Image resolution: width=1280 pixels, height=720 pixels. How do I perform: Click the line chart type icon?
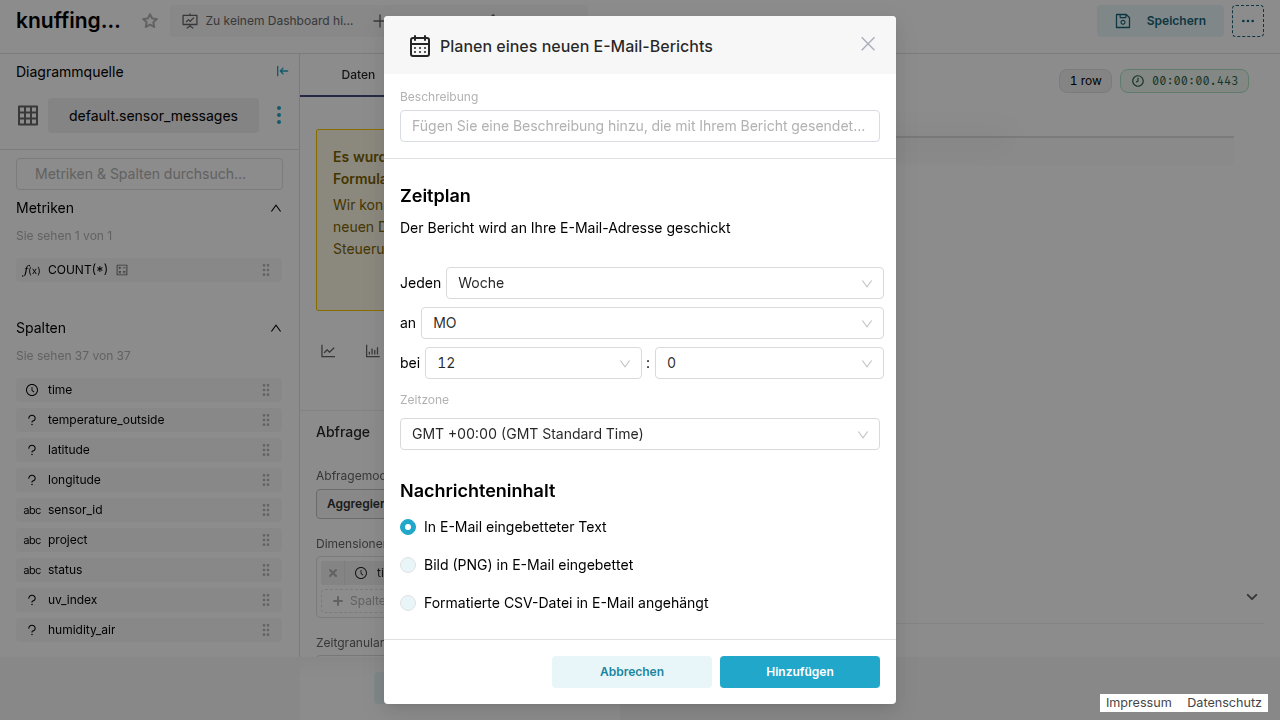328,351
